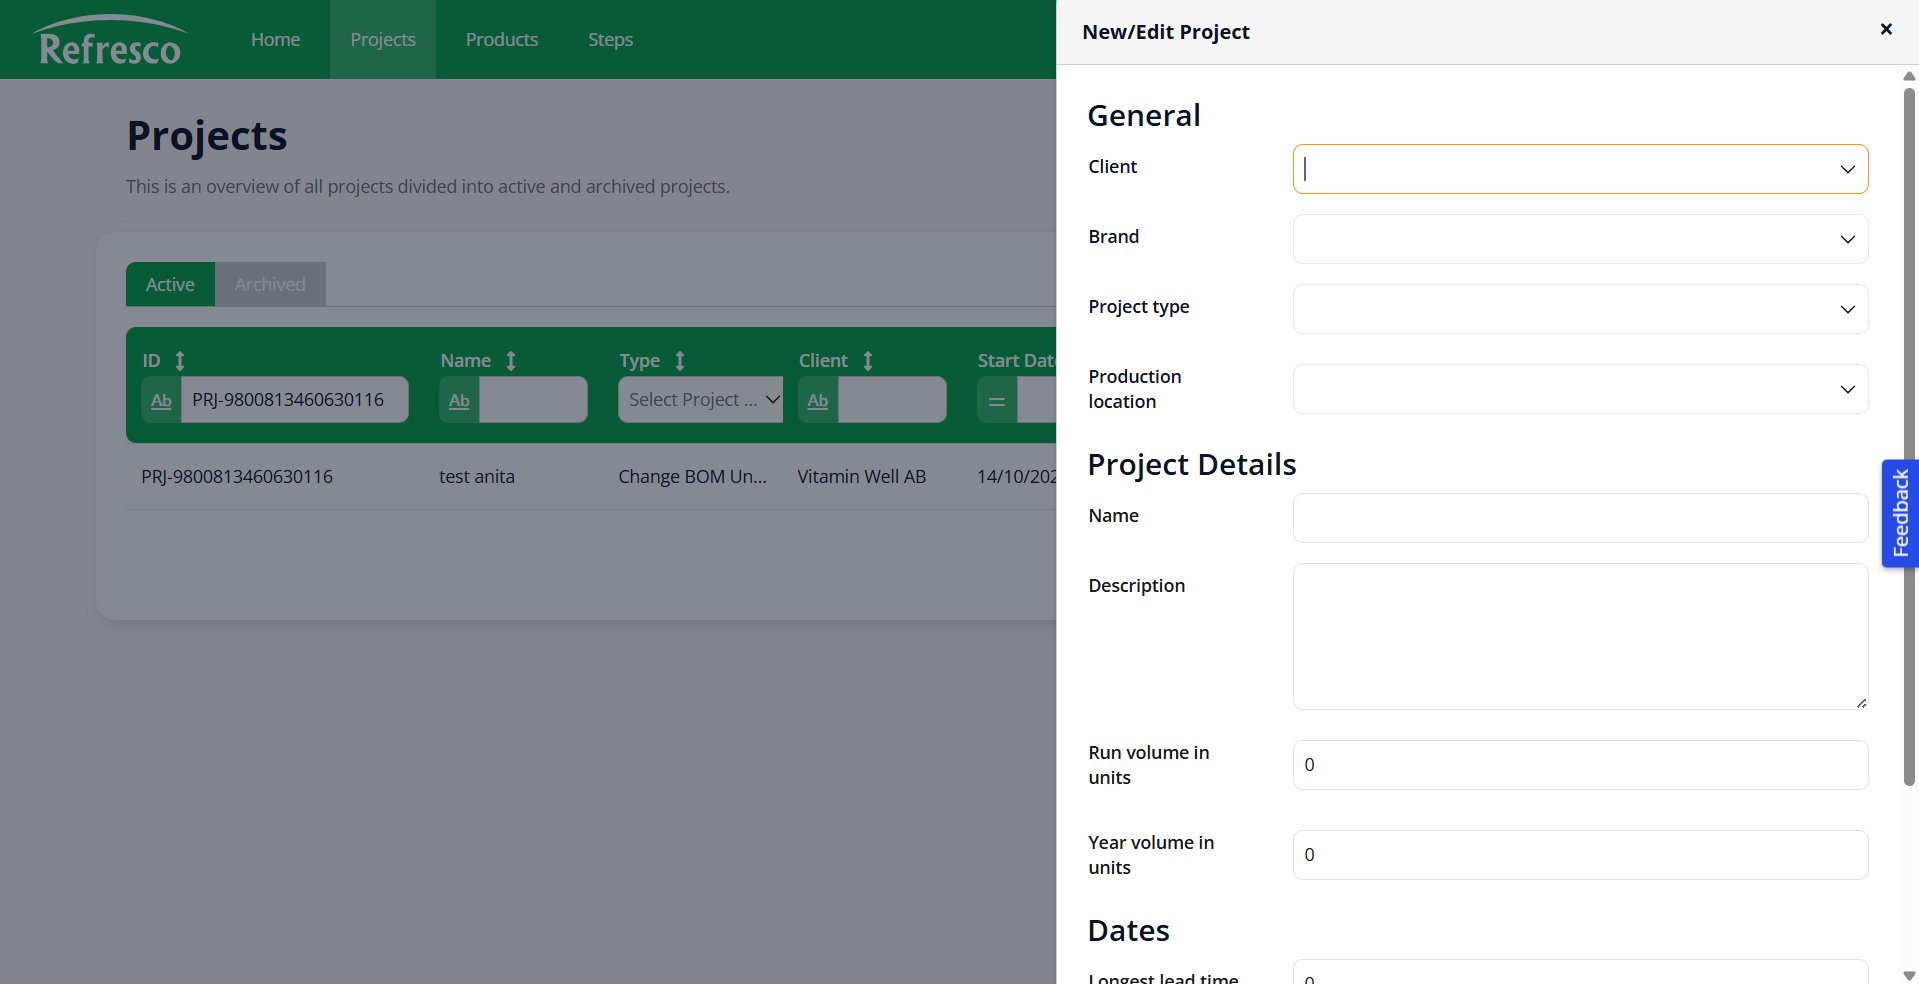Screen dimensions: 1919x984
Task: Click the Description field resize handle
Action: [x=1861, y=703]
